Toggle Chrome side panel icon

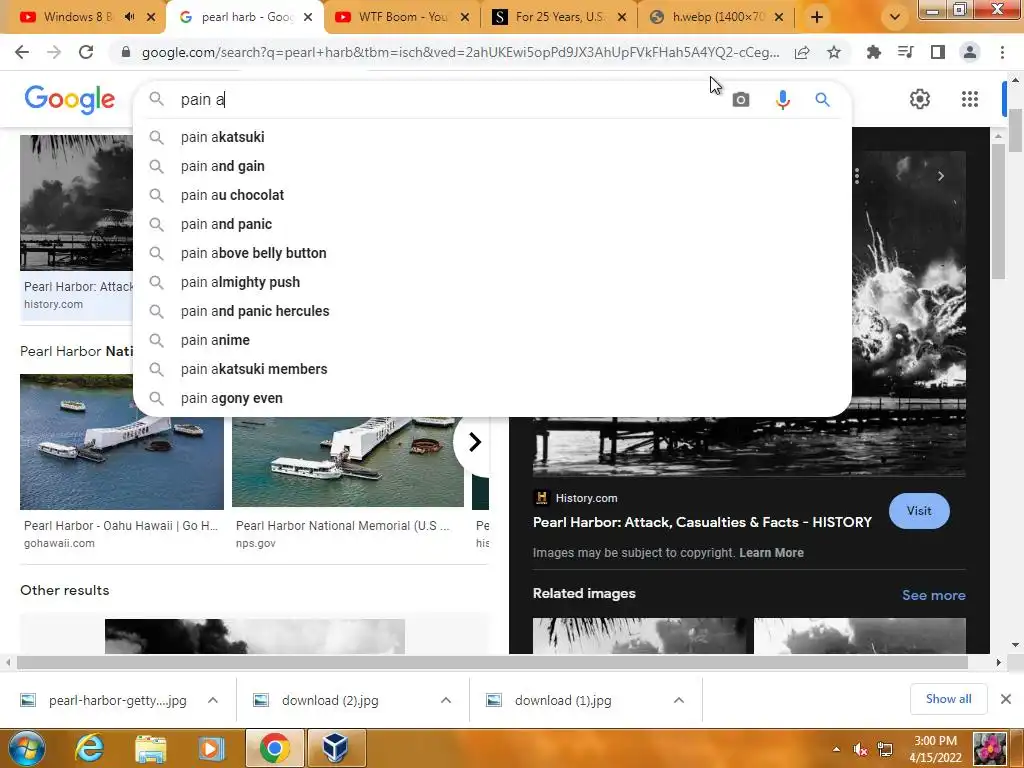(x=938, y=52)
